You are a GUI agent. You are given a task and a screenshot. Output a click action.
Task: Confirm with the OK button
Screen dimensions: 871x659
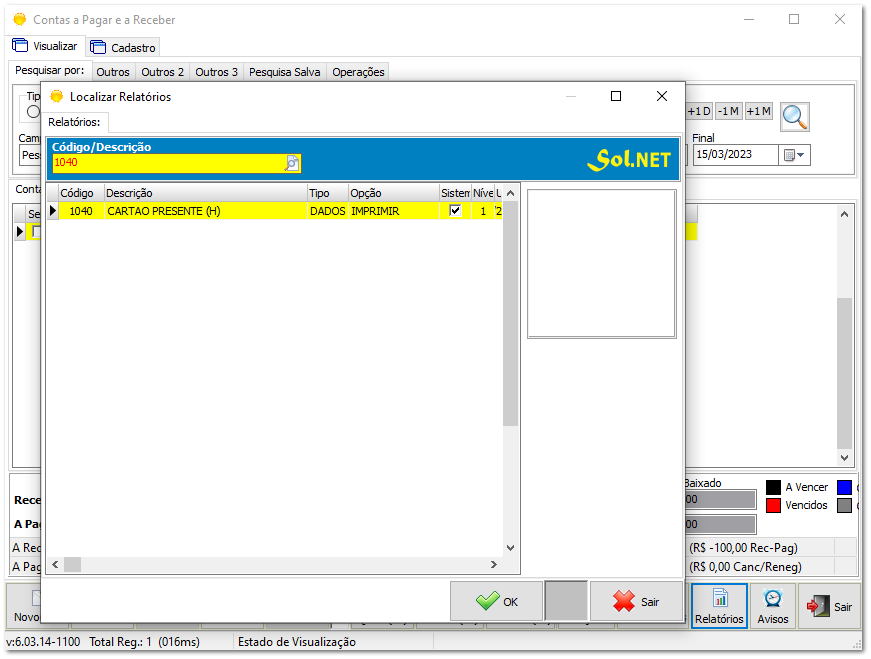click(497, 601)
